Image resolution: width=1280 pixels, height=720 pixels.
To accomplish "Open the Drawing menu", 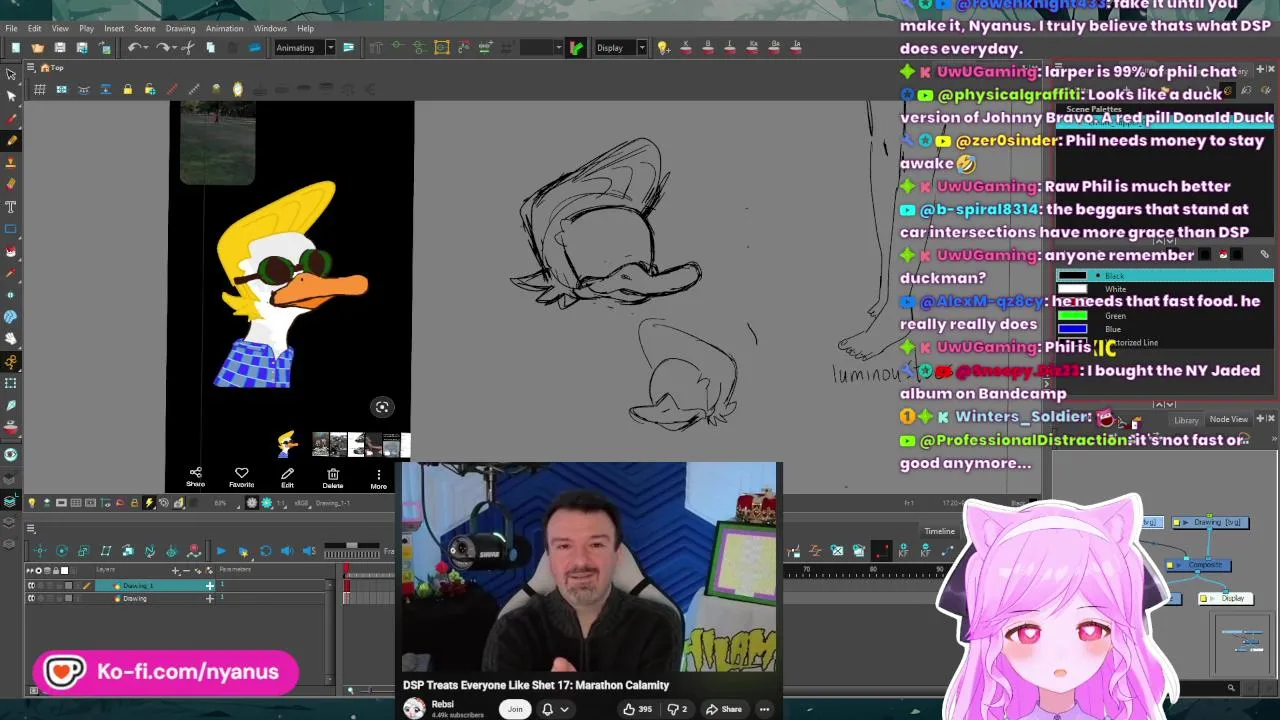I will (x=180, y=28).
